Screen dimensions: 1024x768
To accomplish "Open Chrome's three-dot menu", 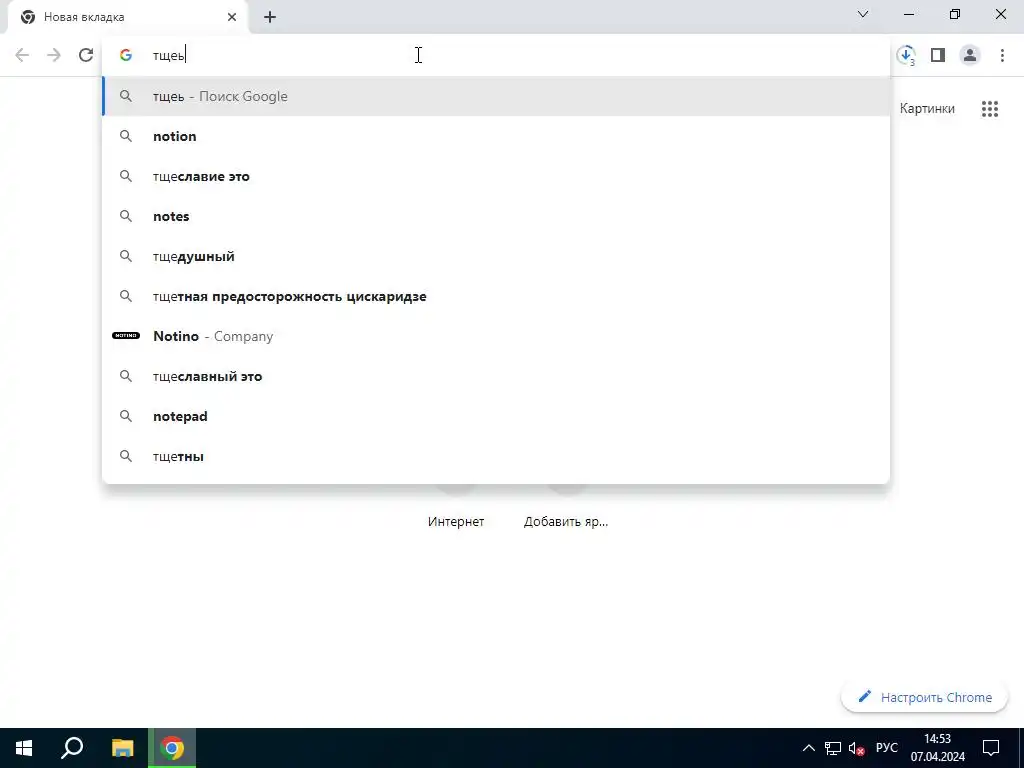I will click(1002, 55).
